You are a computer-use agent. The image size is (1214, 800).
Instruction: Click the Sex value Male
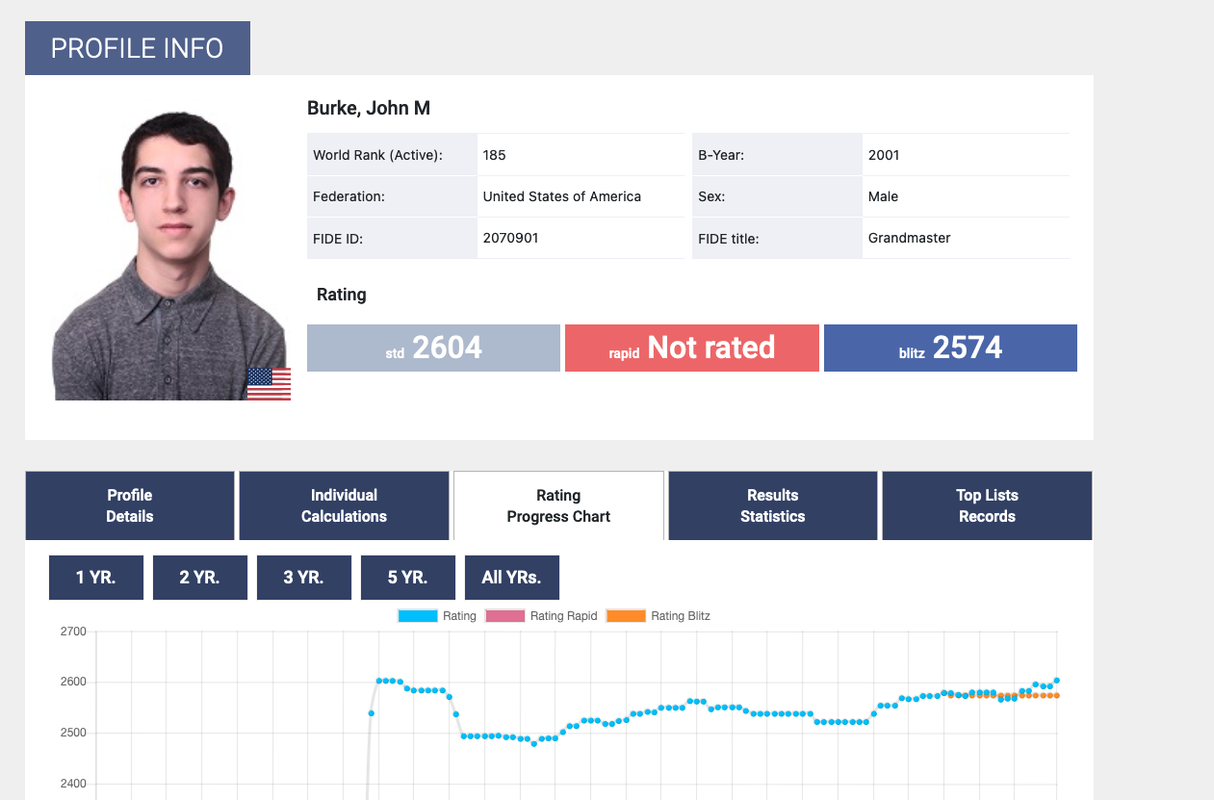[x=883, y=196]
